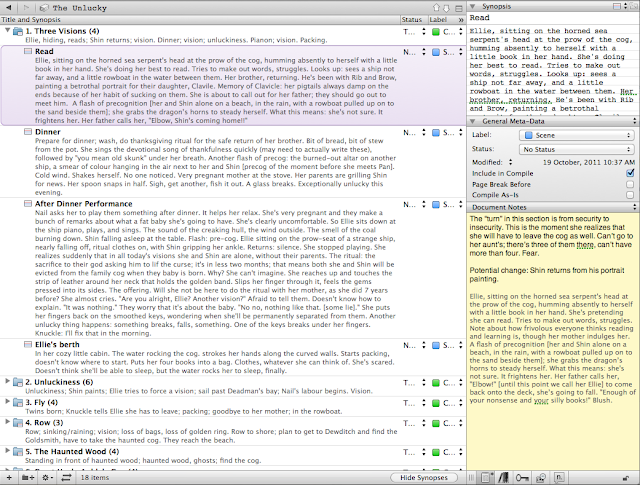This screenshot has height=485, width=640.
Task: Add new item with plus button
Action: pyautogui.click(x=9, y=477)
